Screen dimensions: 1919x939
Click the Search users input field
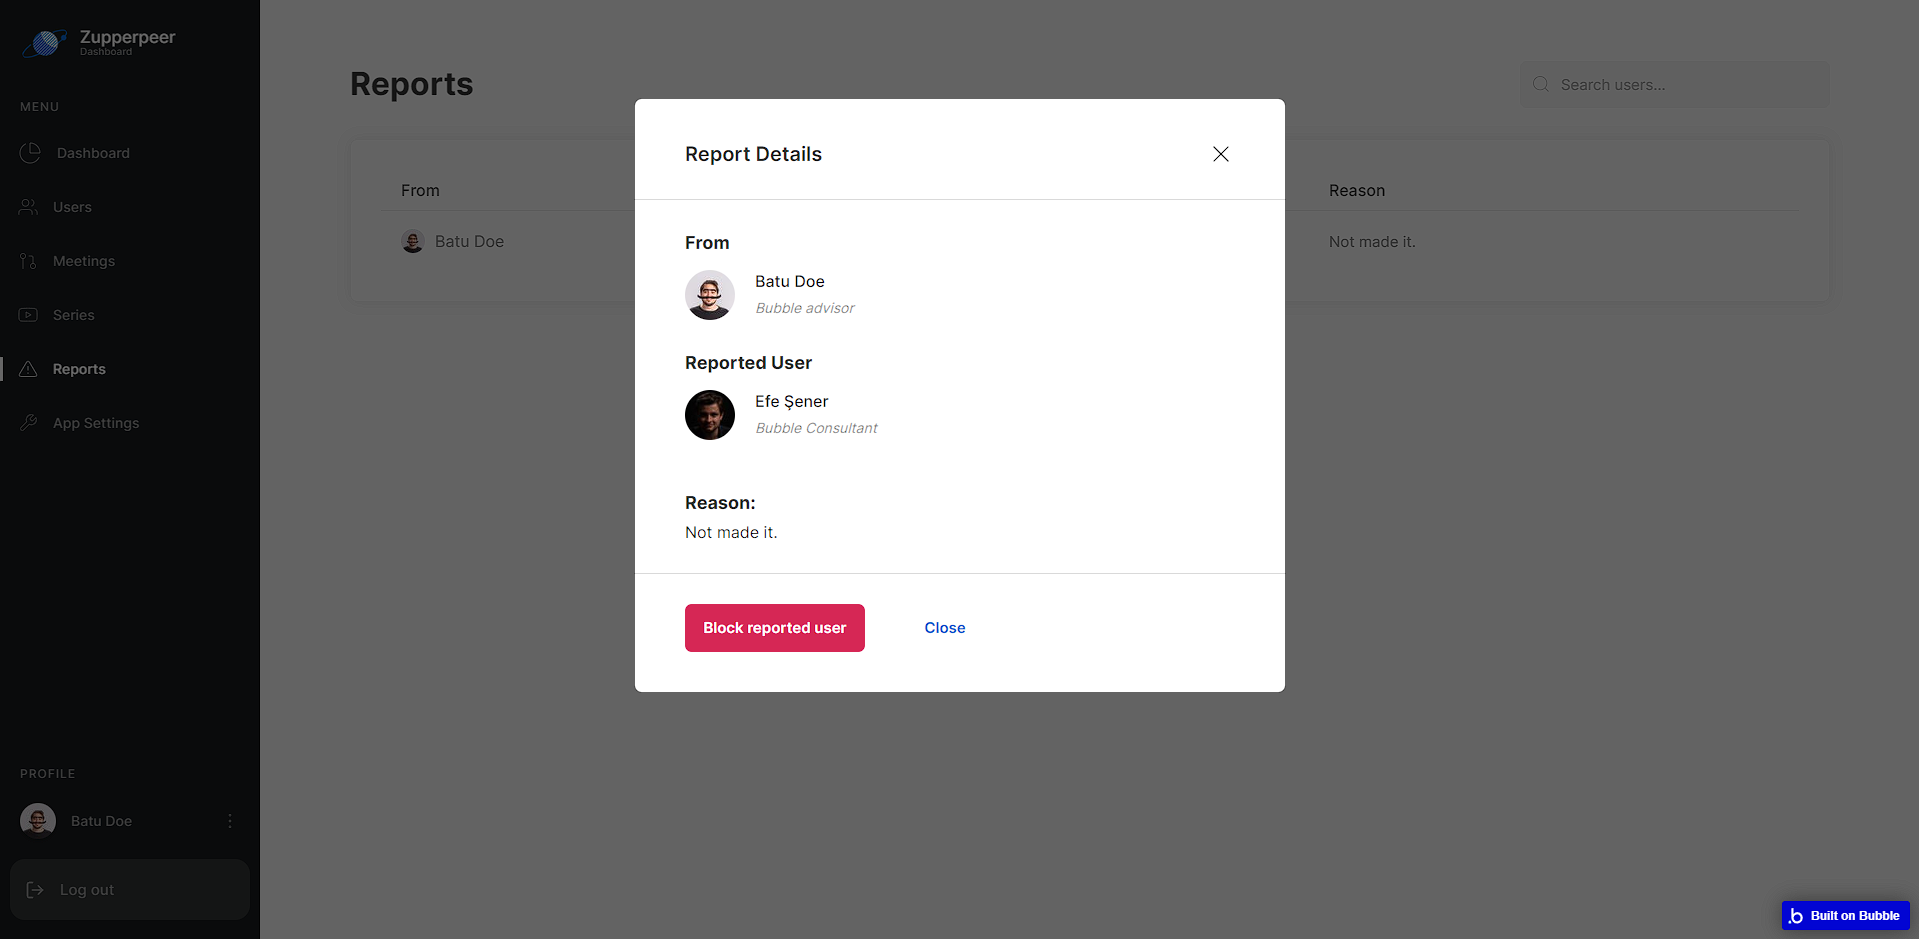click(1675, 85)
